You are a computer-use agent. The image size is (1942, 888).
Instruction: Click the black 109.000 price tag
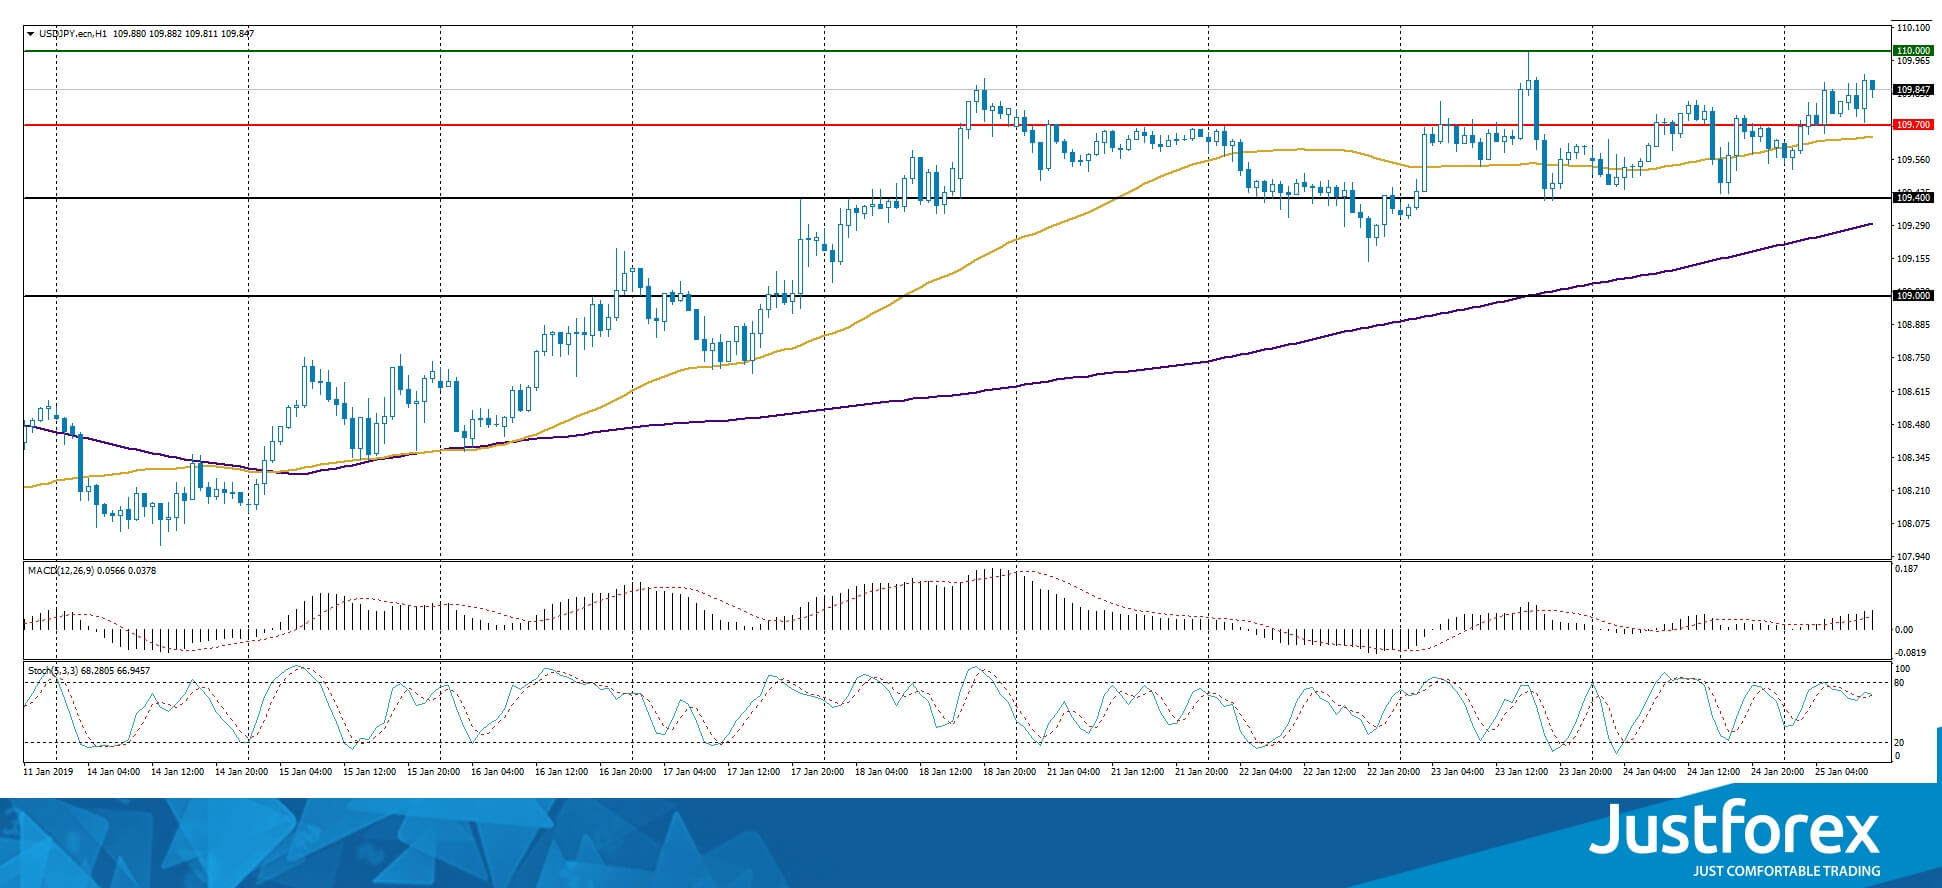coord(1913,295)
